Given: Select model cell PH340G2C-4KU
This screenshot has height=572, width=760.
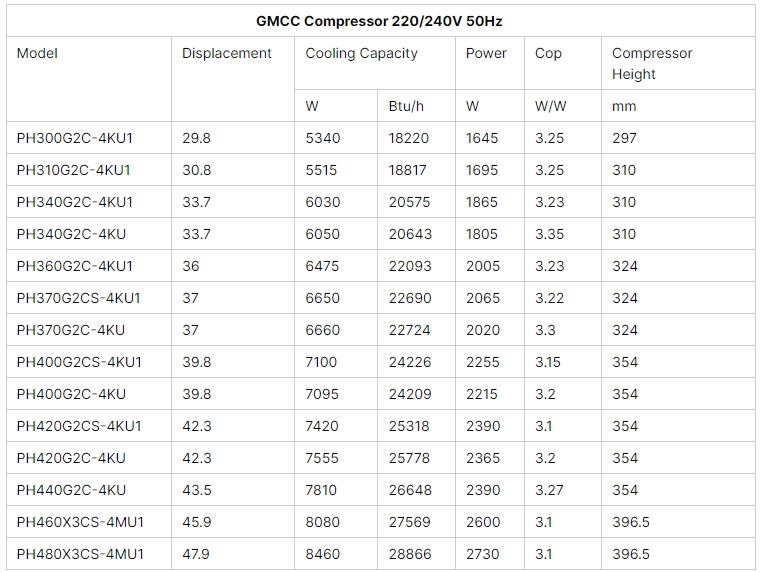Looking at the screenshot, I should [x=71, y=234].
